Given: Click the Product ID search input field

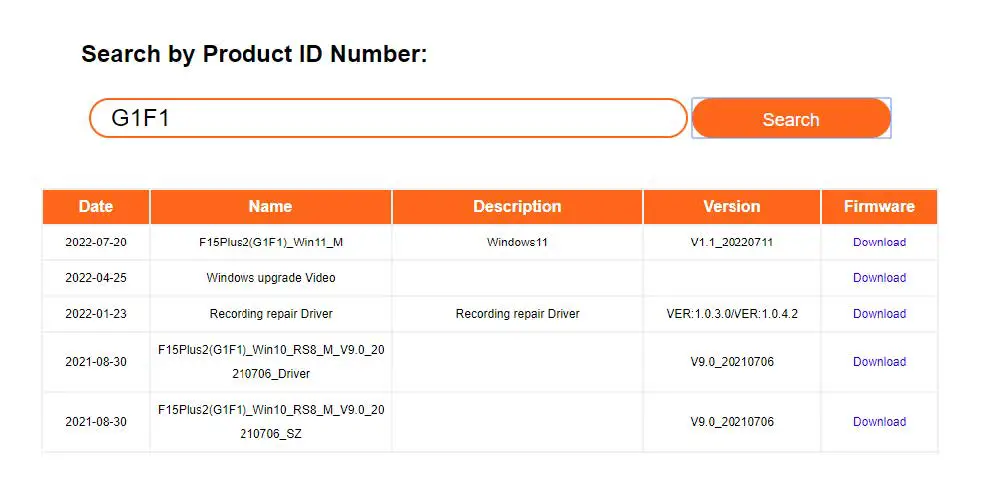Looking at the screenshot, I should (x=388, y=118).
